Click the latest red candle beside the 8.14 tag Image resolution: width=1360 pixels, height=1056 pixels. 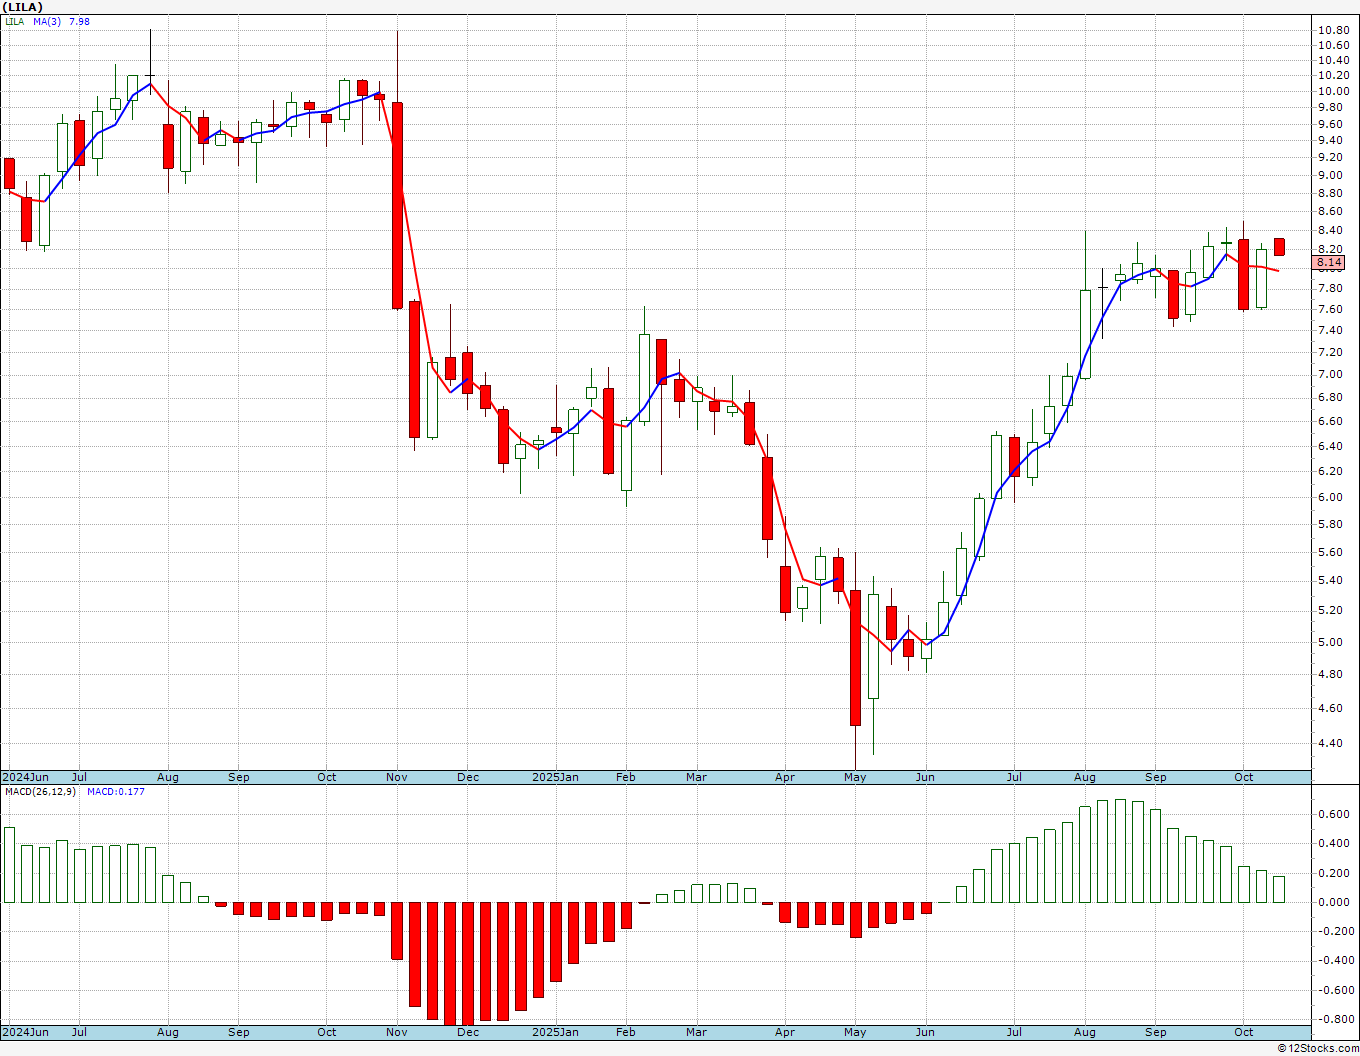[1279, 247]
